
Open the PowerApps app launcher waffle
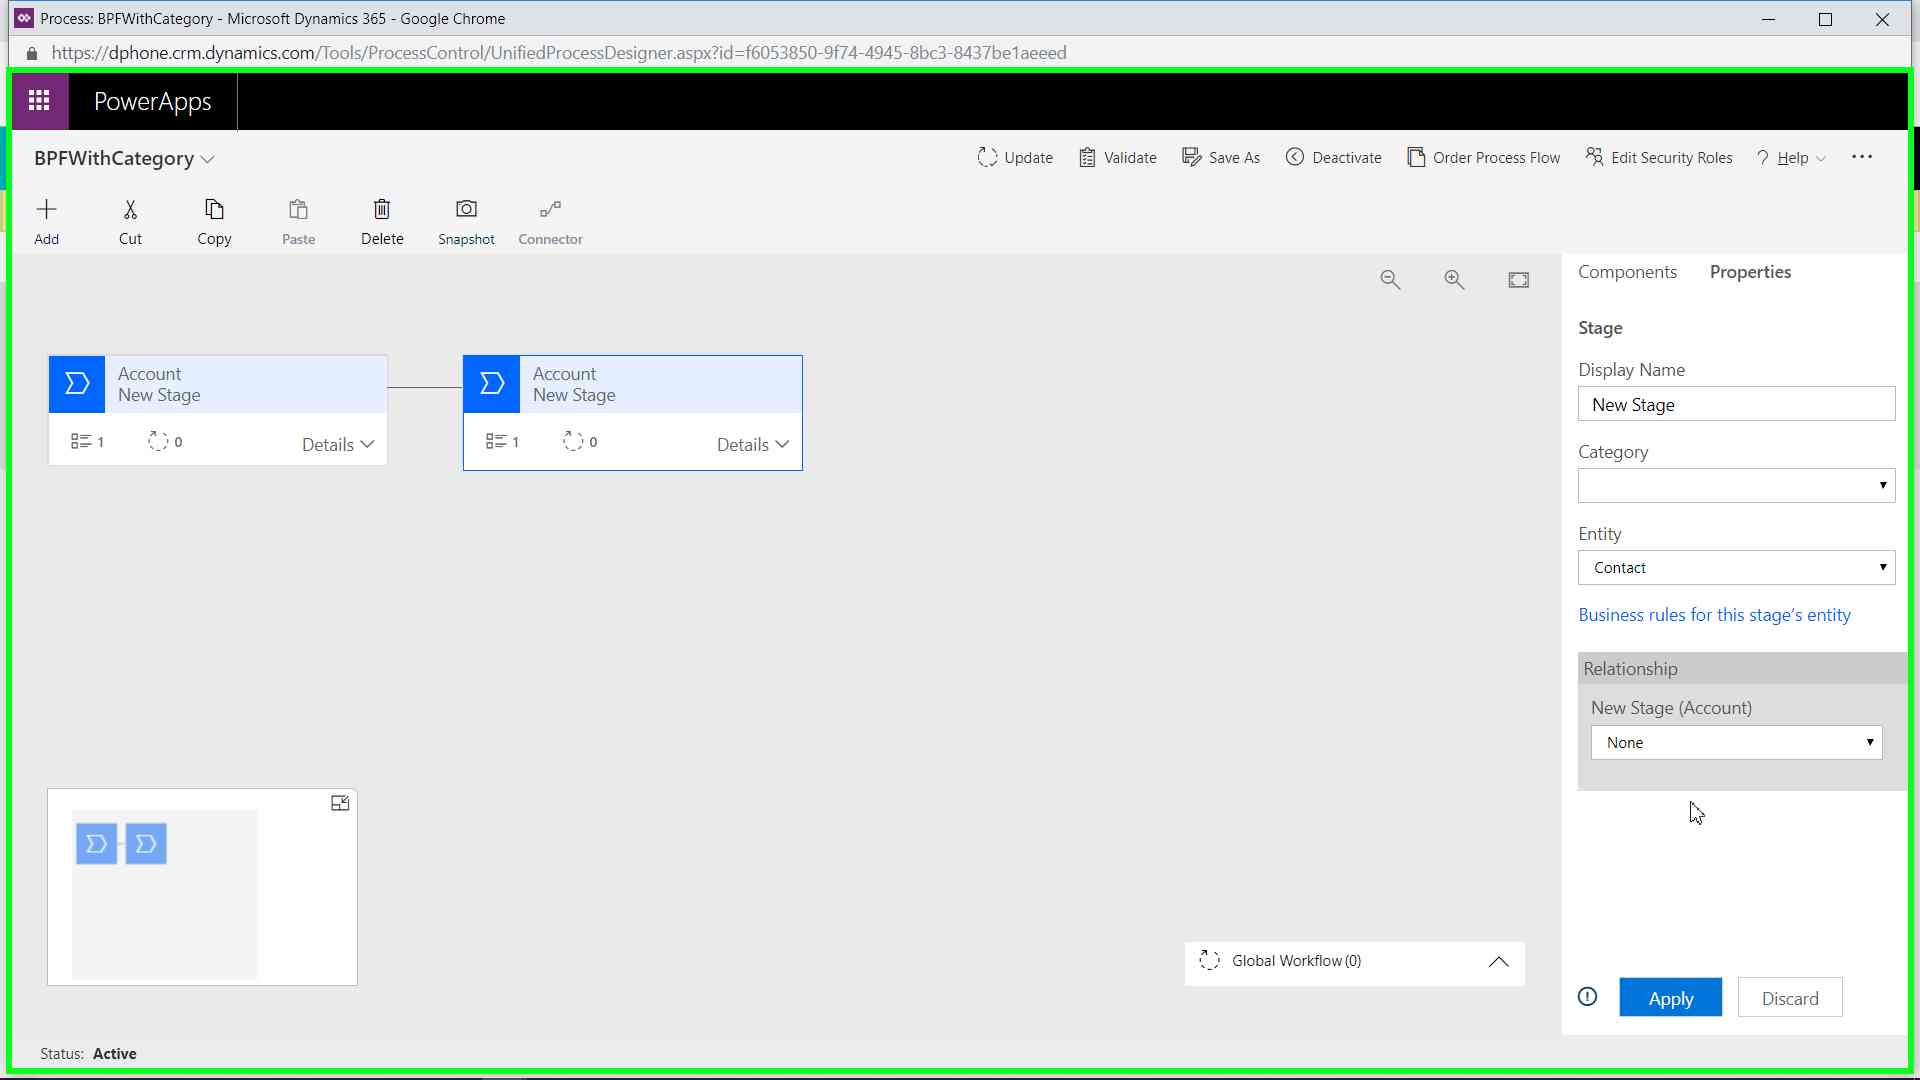(39, 101)
